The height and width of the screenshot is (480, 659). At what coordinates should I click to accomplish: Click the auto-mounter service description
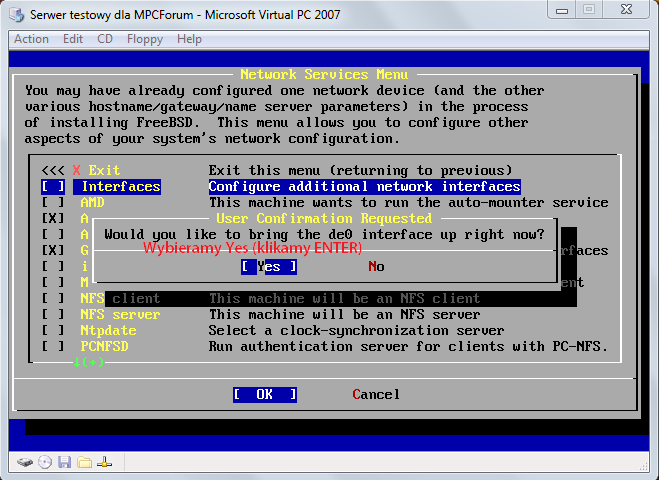(409, 202)
